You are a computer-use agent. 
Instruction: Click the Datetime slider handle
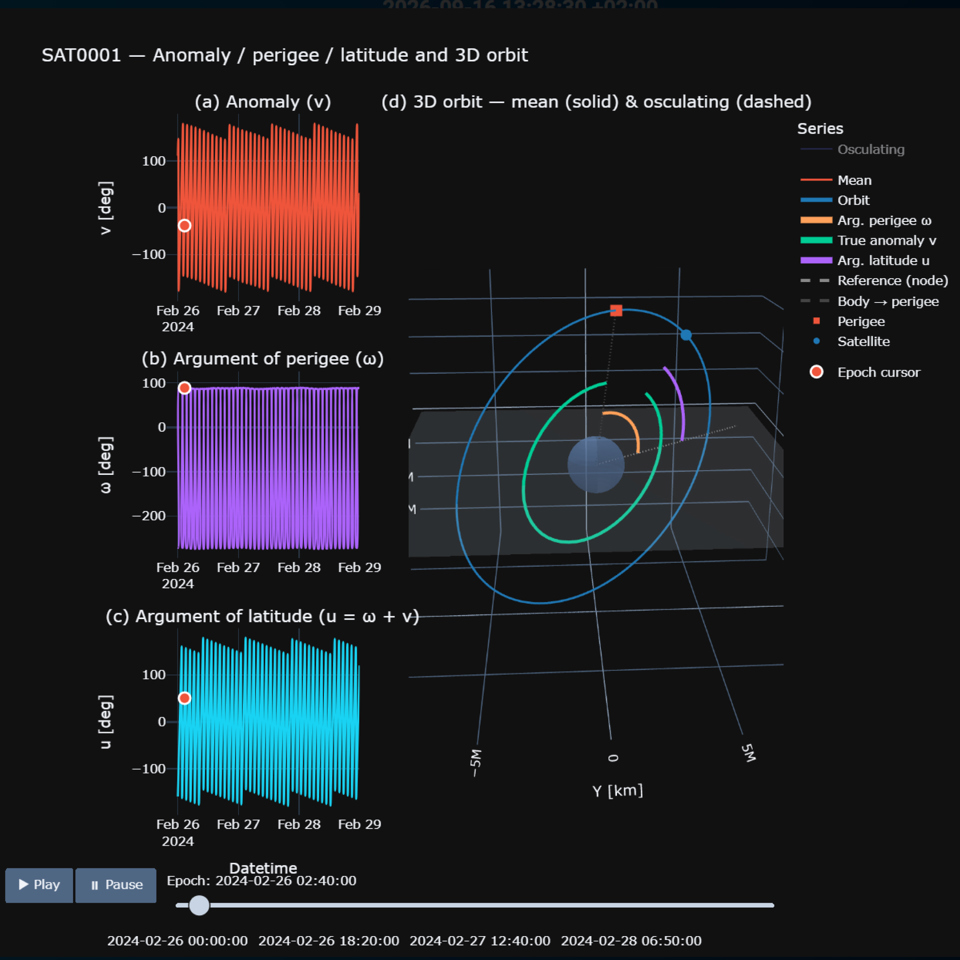tap(199, 905)
